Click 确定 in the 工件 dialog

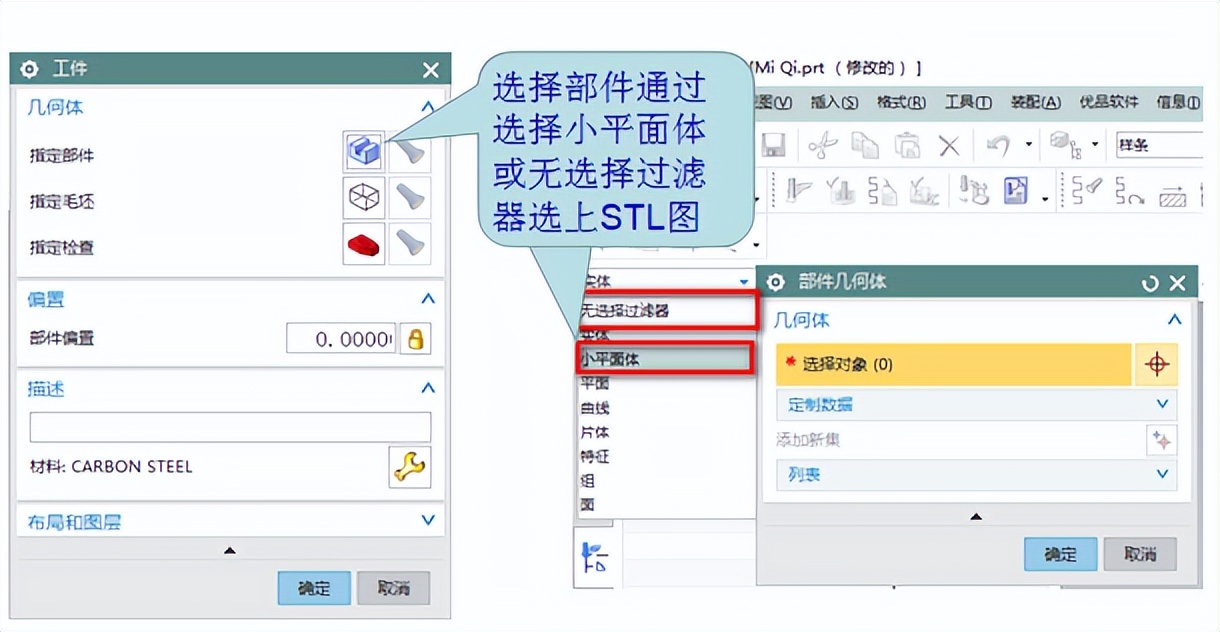tap(314, 589)
